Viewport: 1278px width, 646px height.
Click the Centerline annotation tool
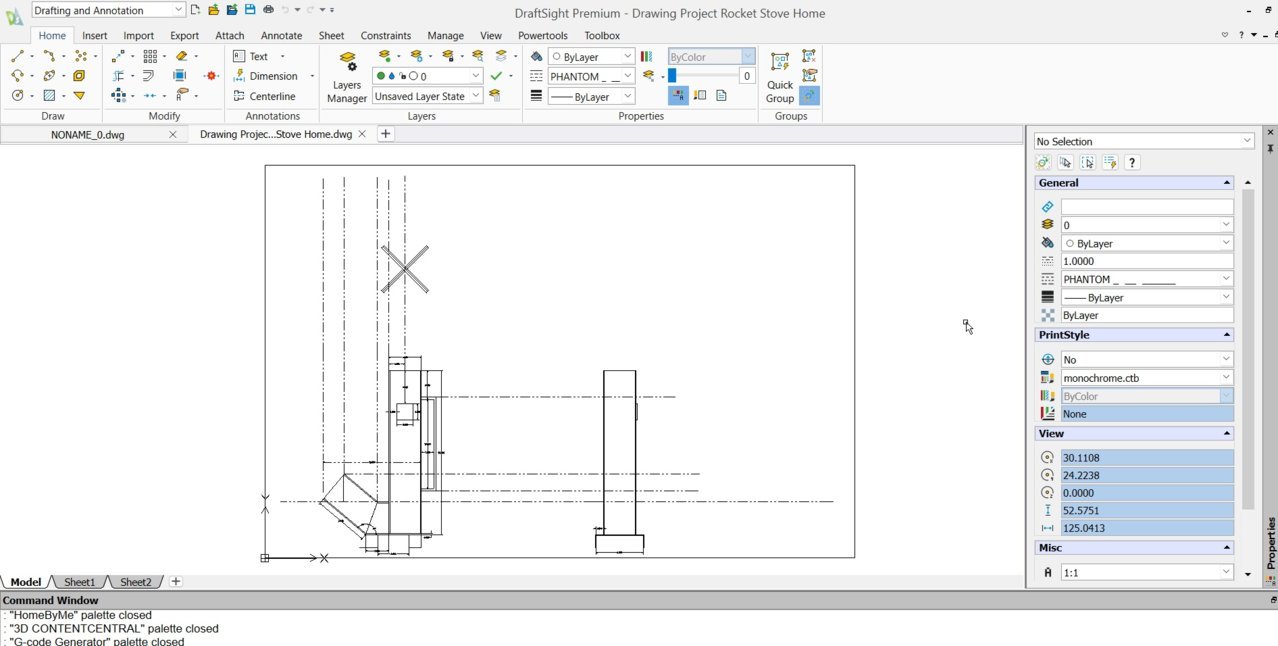coord(265,96)
